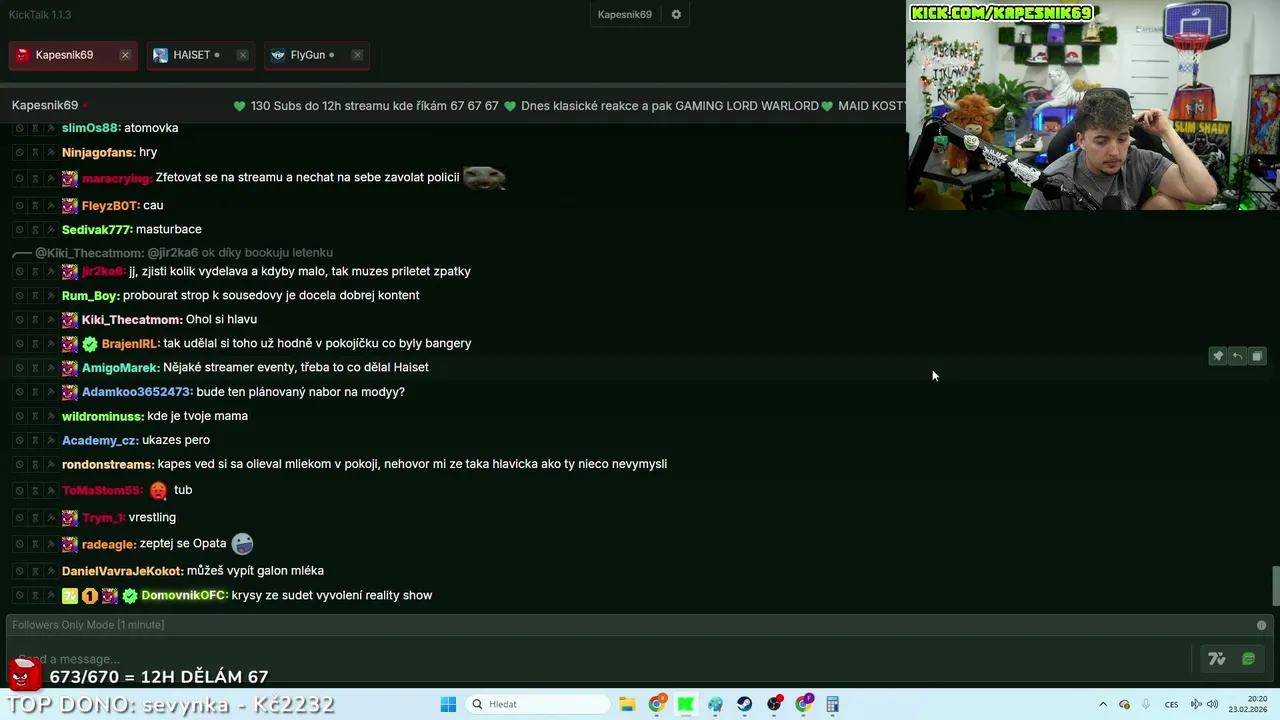1280x720 pixels.
Task: Open maracrying's user card
Action: [117, 178]
